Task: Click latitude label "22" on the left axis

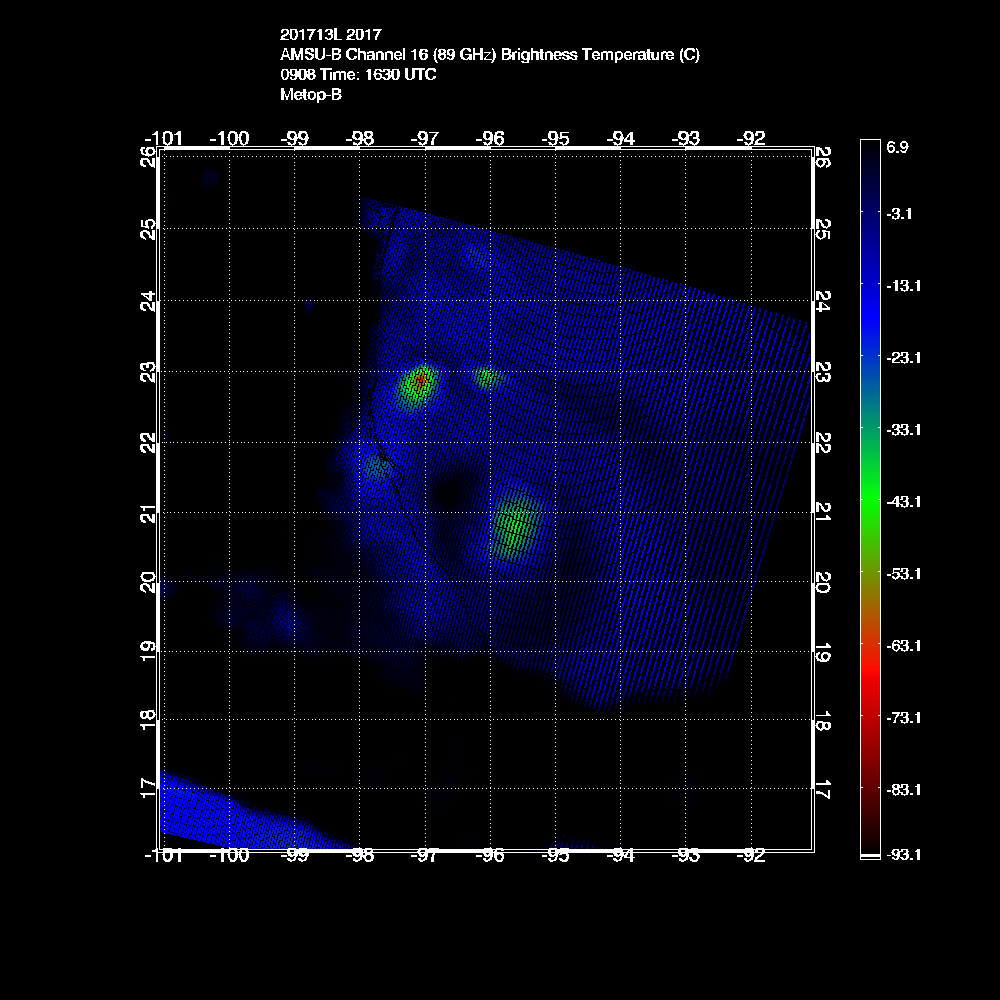Action: click(147, 443)
